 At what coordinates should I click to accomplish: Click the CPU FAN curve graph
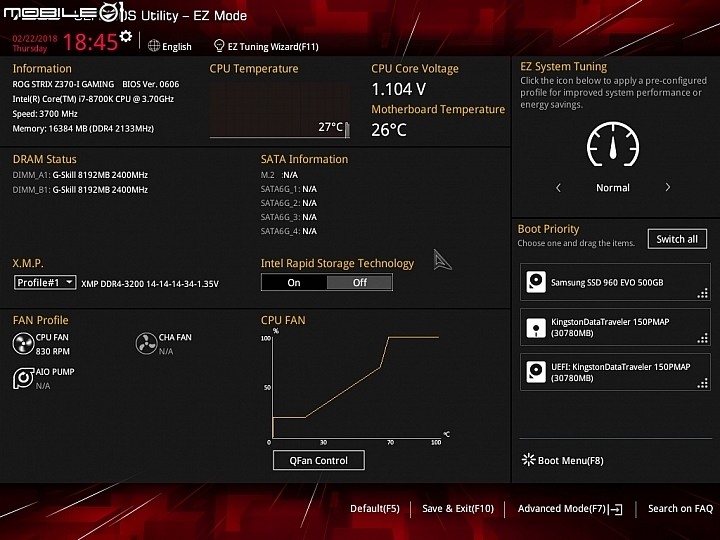click(354, 387)
